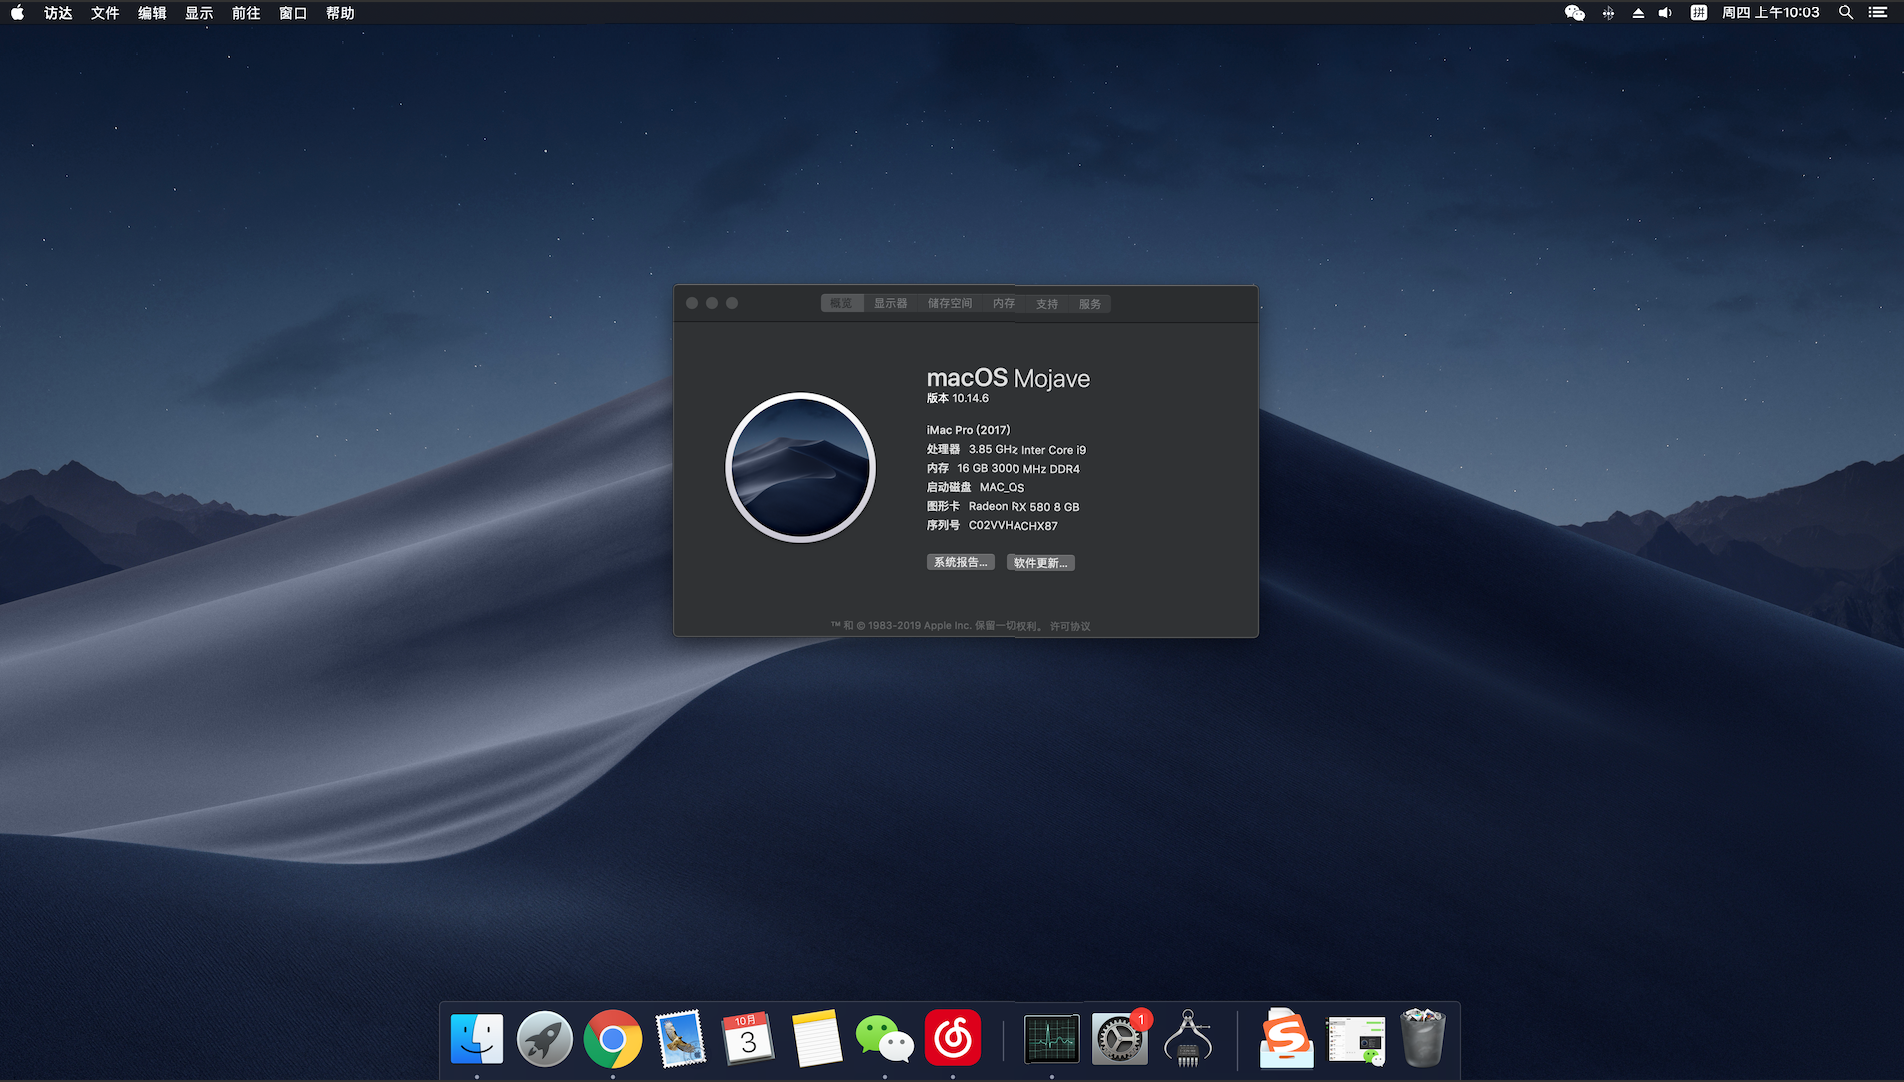Switch to the 显示器 tab
This screenshot has width=1904, height=1082.
890,303
